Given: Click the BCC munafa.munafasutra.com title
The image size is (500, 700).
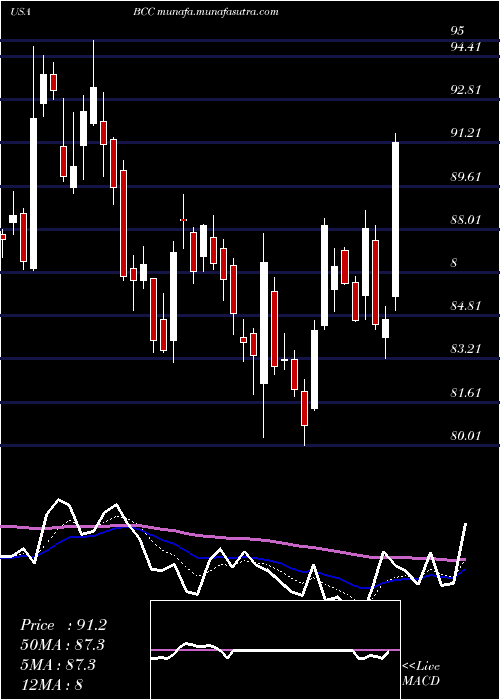Looking at the screenshot, I should point(206,12).
